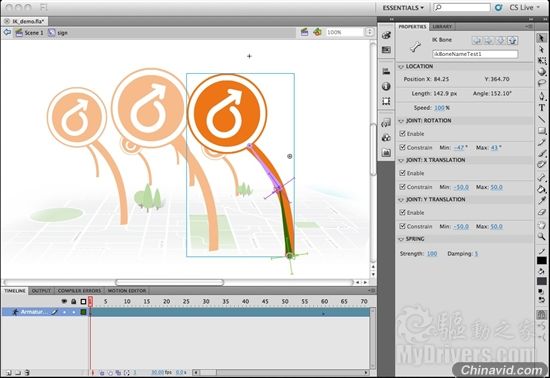The width and height of the screenshot is (550, 378).
Task: Switch to the Properties tab
Action: [x=412, y=27]
